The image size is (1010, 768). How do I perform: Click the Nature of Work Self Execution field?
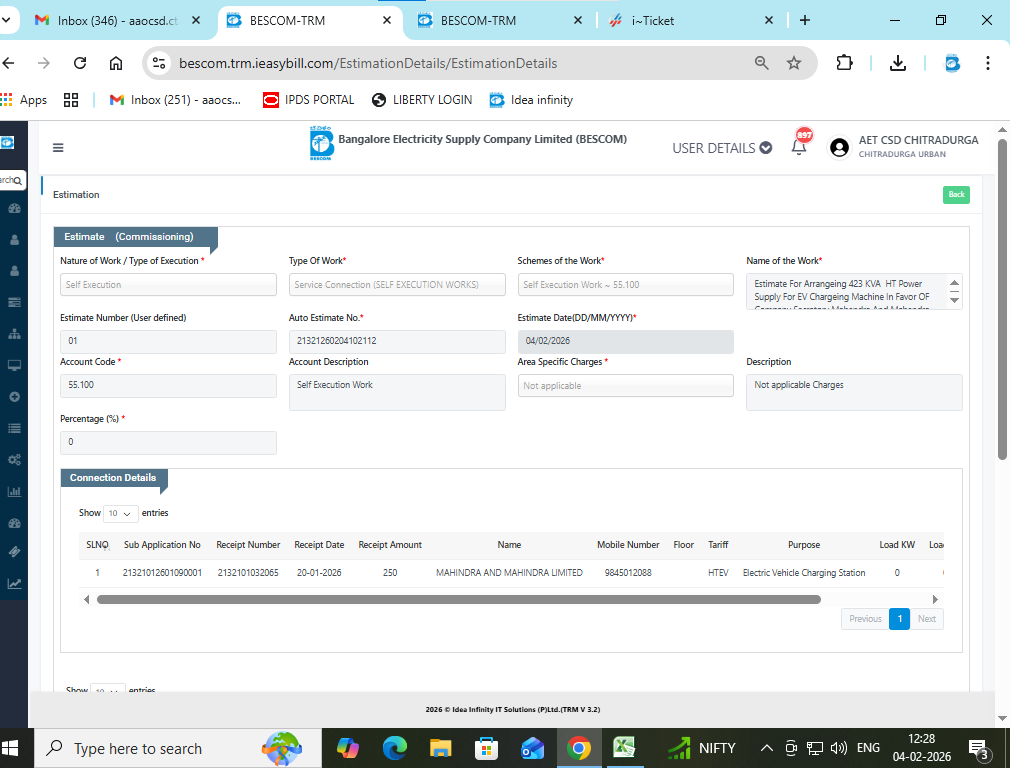(168, 285)
